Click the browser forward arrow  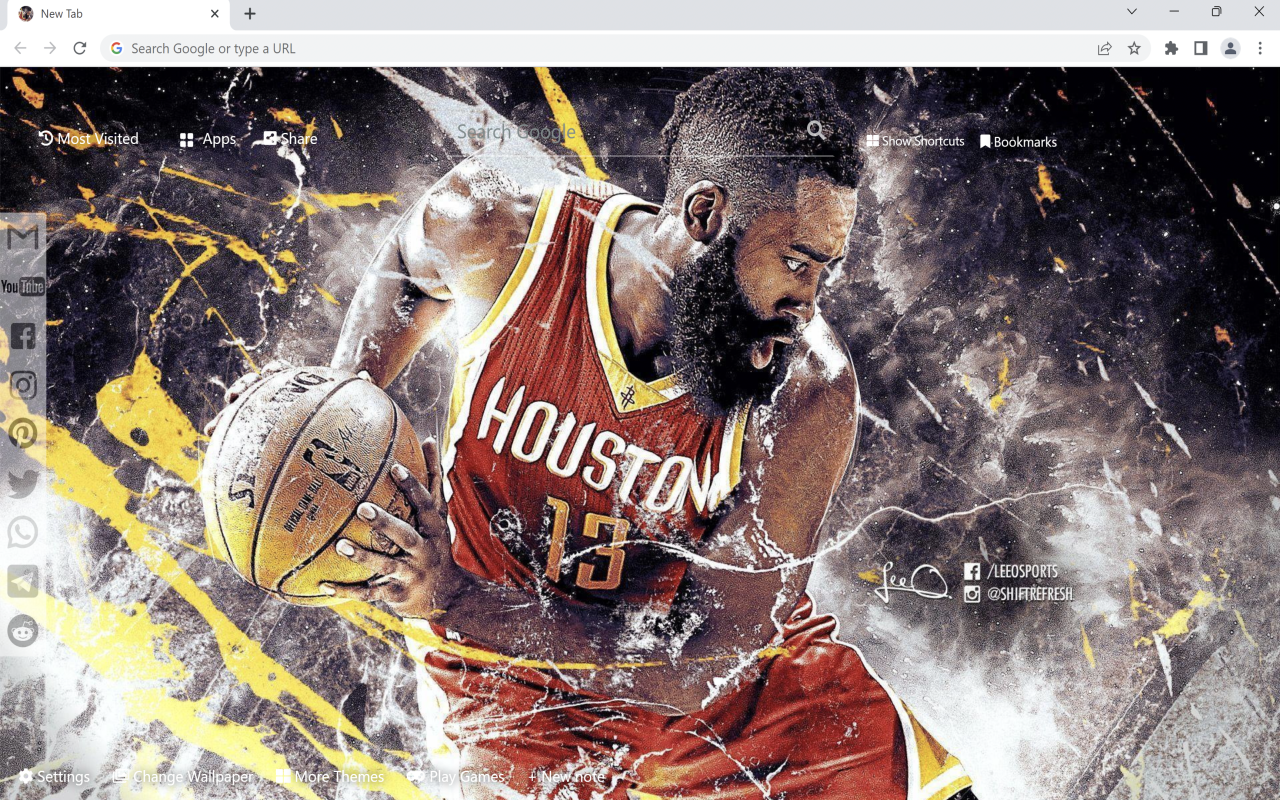(x=50, y=48)
